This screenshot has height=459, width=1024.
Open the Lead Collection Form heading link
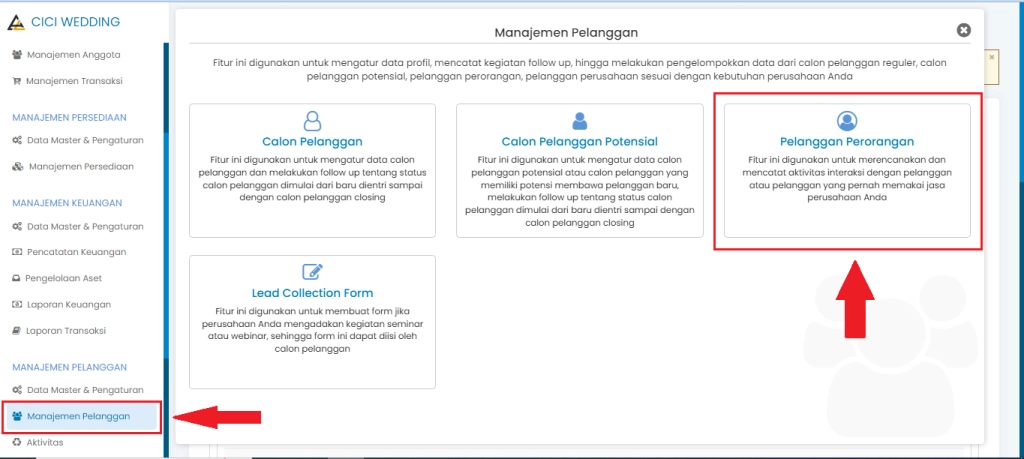(x=312, y=293)
